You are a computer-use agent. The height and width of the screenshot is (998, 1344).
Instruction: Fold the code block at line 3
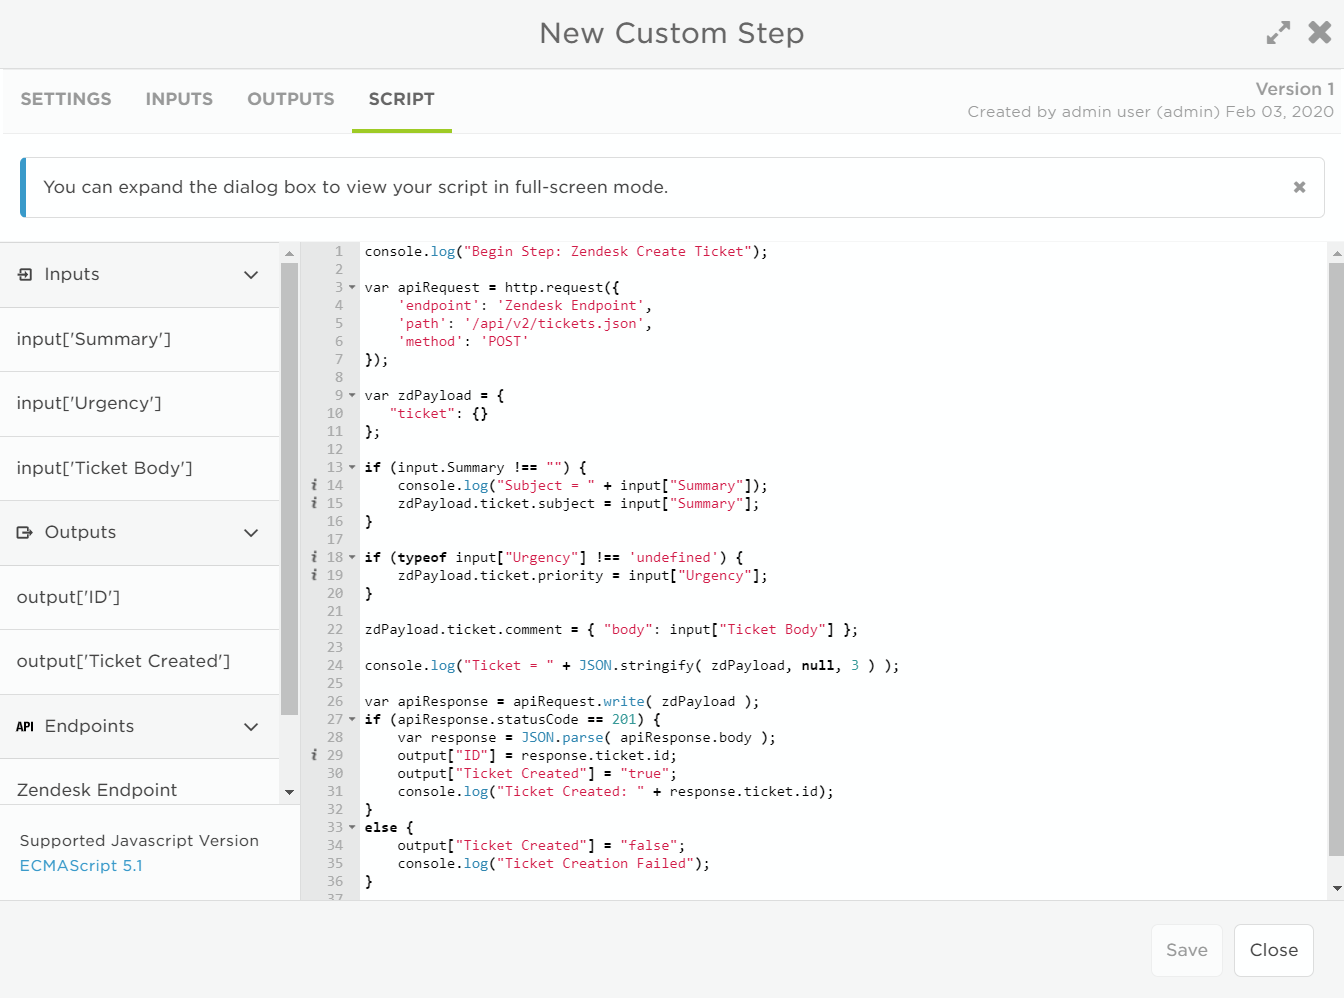352,287
